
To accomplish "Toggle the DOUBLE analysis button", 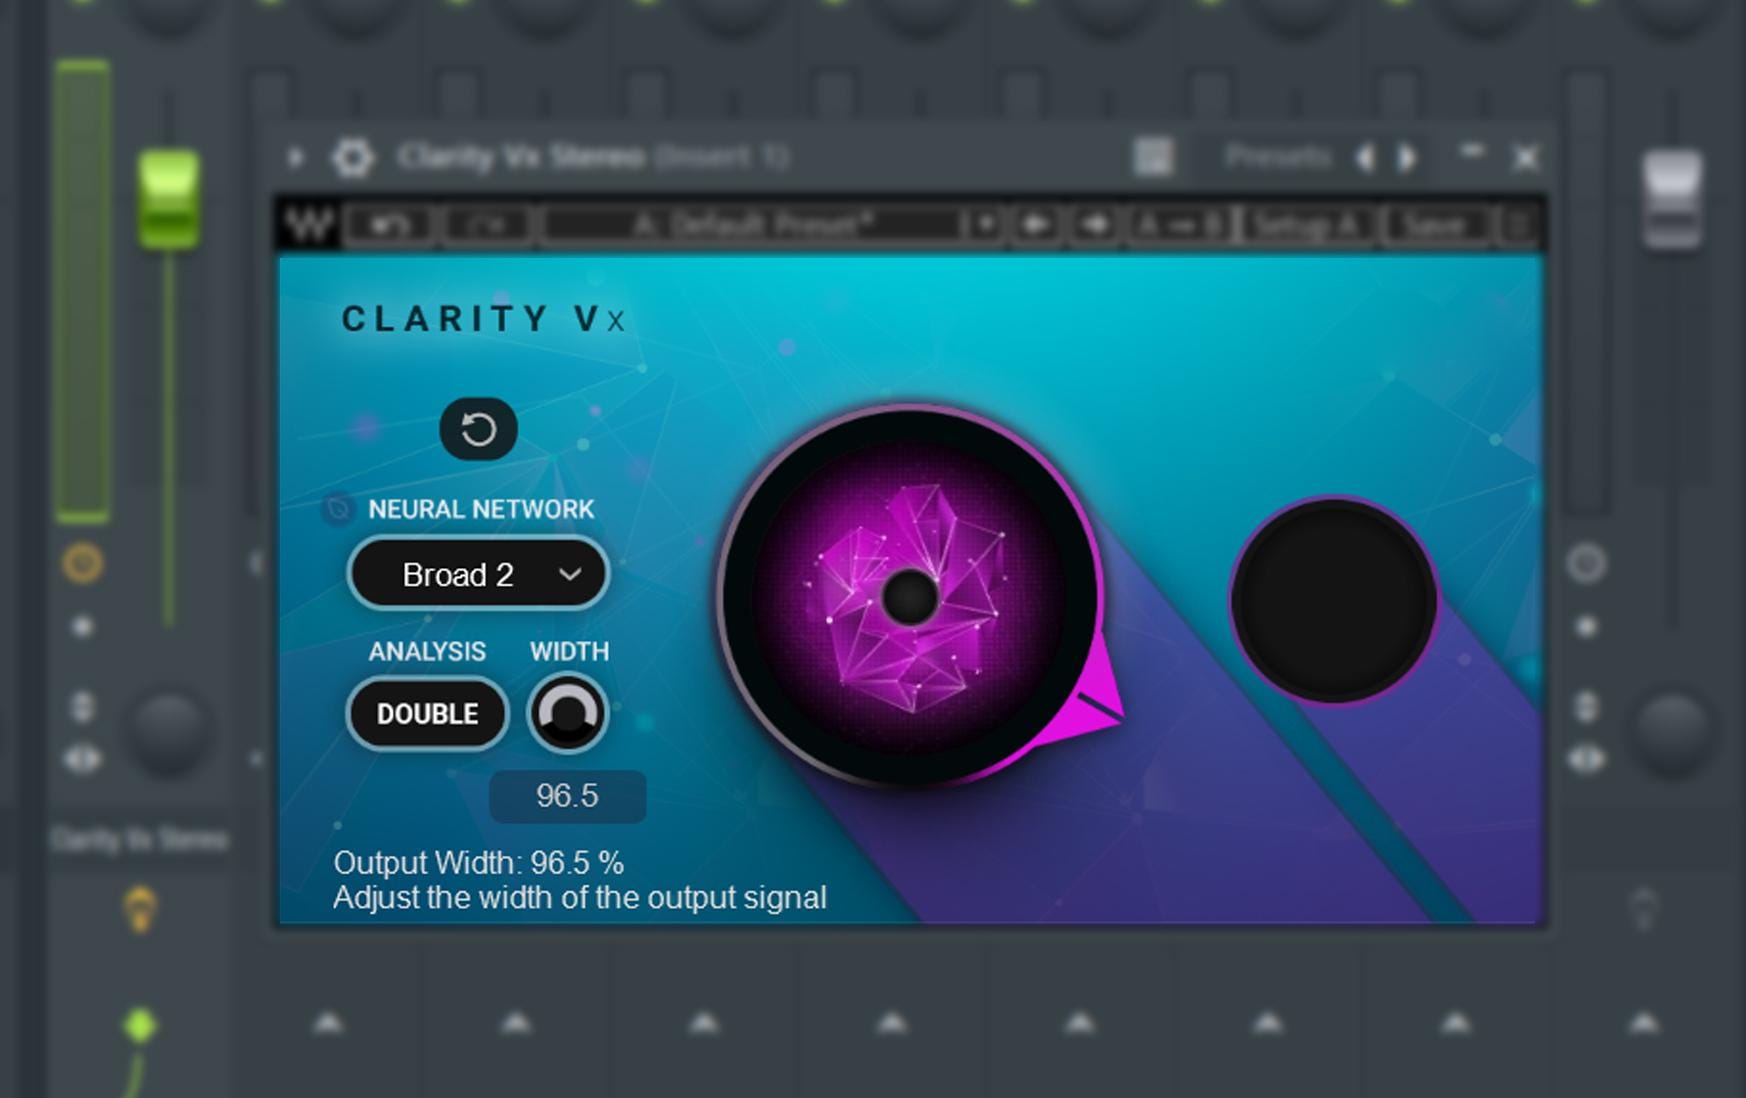I will 427,714.
